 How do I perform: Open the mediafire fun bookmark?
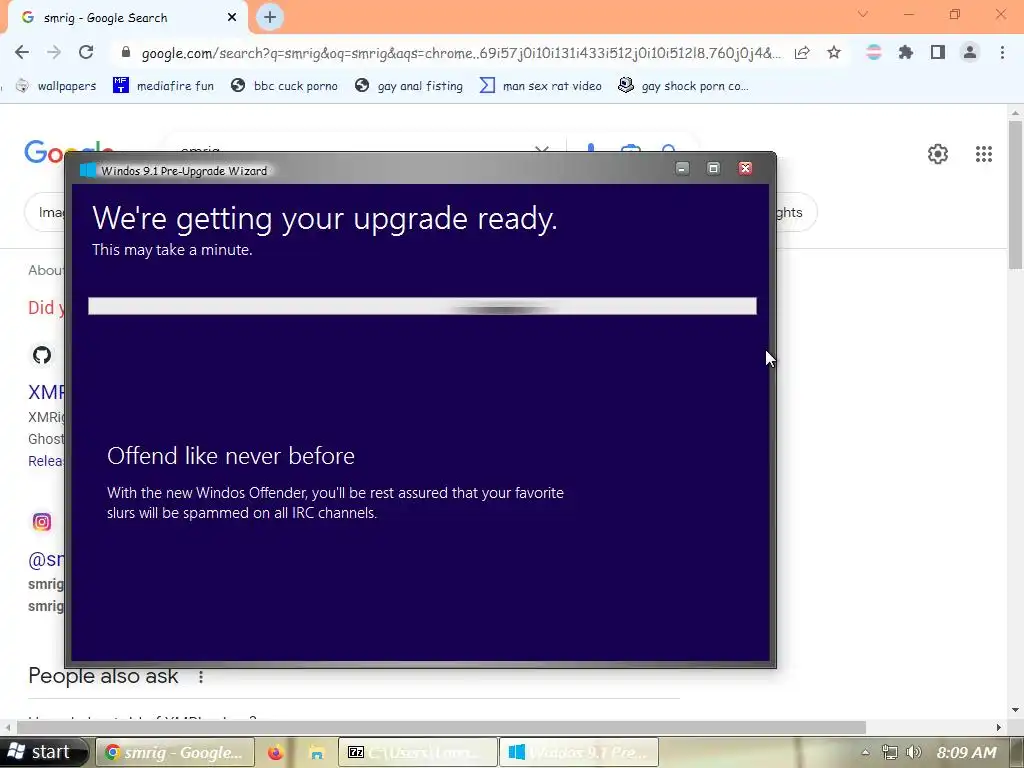(x=163, y=86)
